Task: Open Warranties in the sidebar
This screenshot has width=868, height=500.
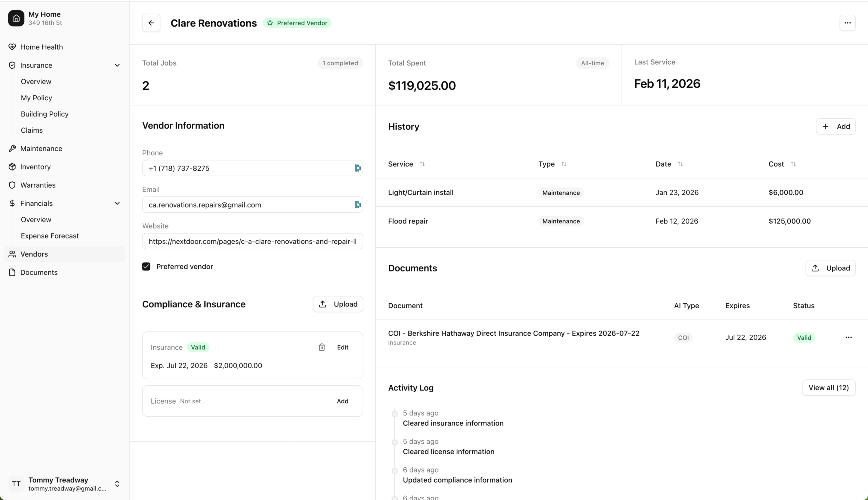Action: click(x=38, y=185)
